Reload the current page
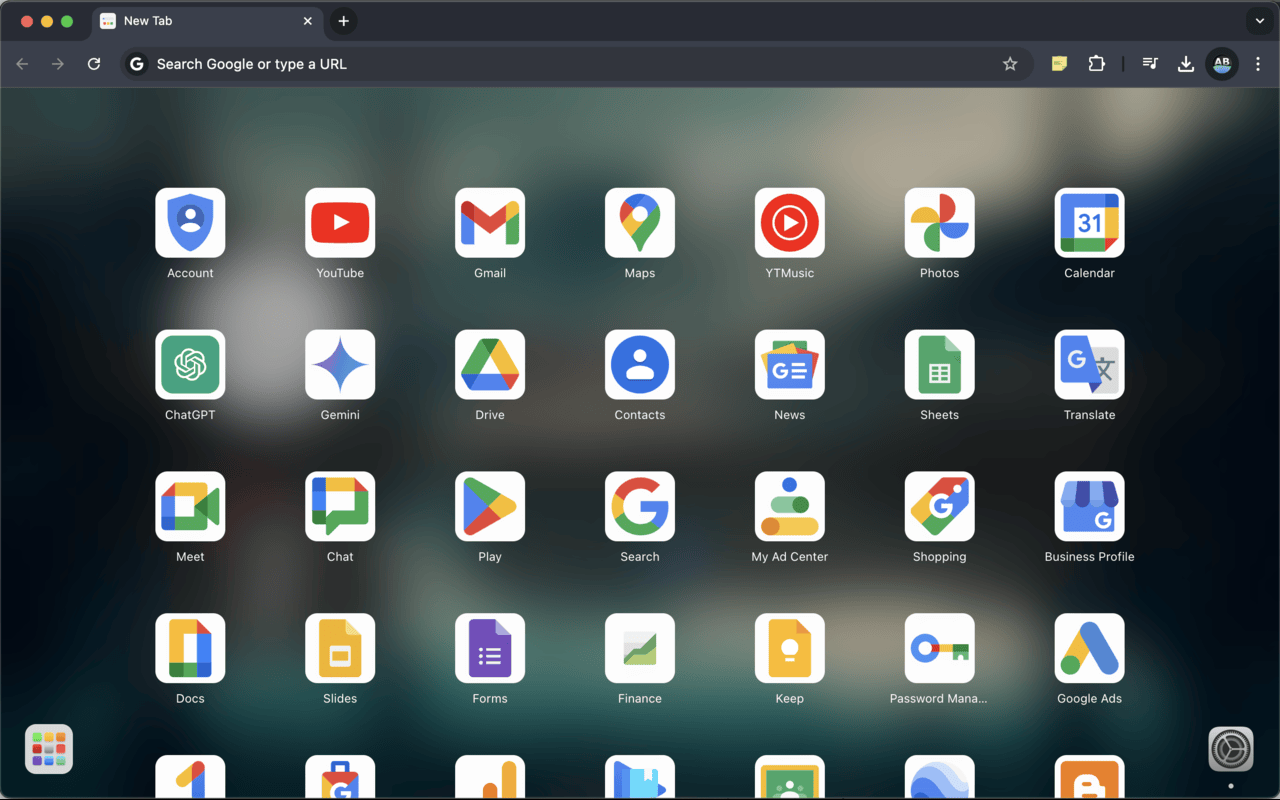 point(94,64)
